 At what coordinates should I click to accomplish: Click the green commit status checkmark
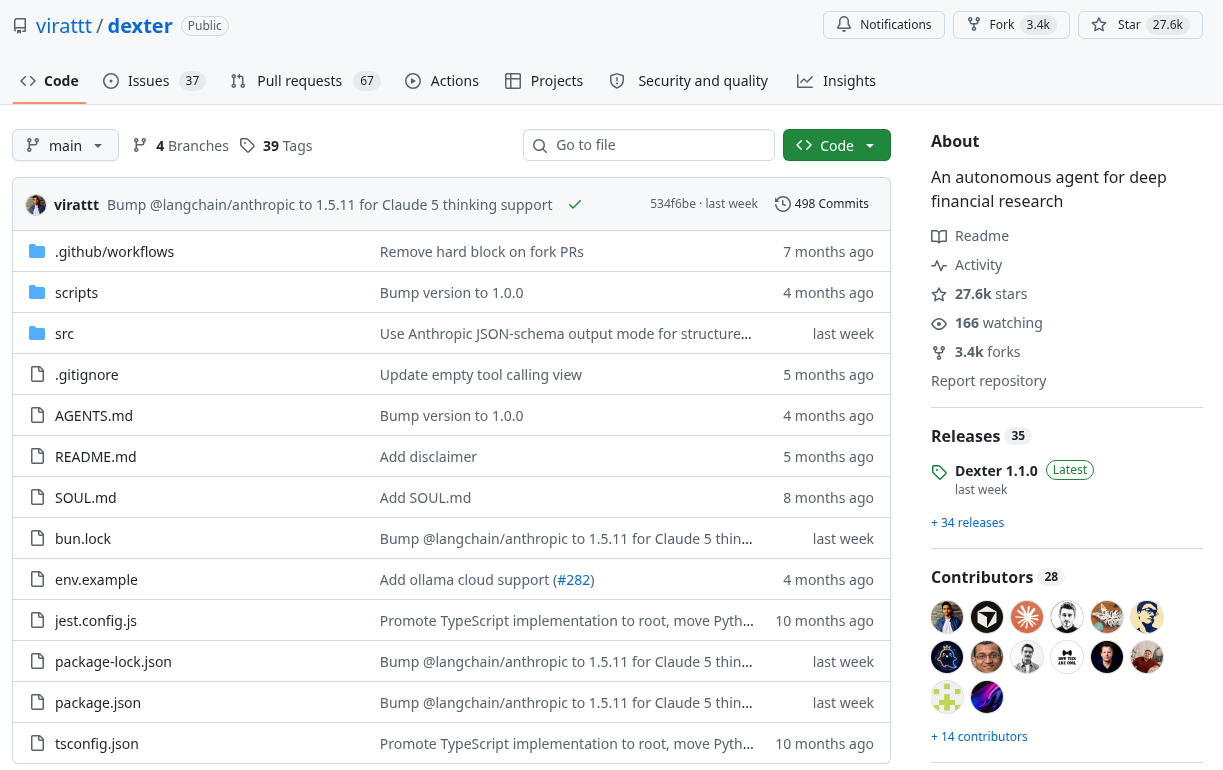pyautogui.click(x=575, y=204)
